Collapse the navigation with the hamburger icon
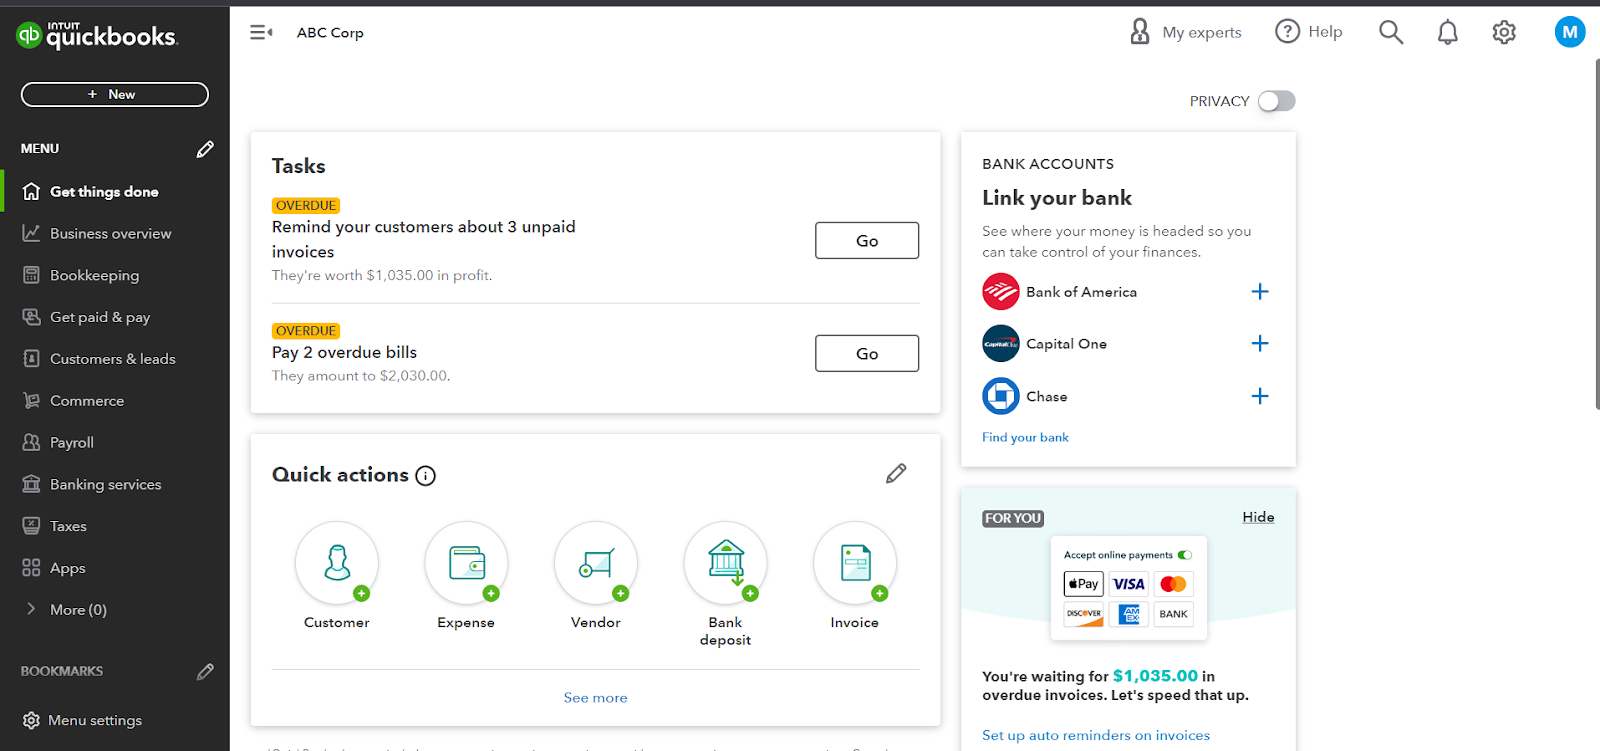The image size is (1600, 751). pyautogui.click(x=261, y=33)
